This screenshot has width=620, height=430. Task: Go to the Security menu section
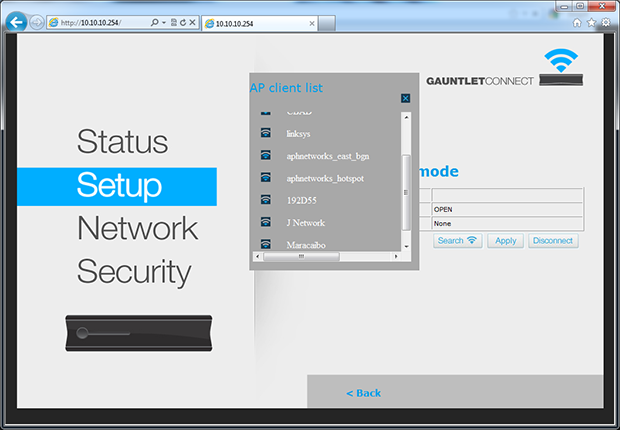click(x=134, y=271)
